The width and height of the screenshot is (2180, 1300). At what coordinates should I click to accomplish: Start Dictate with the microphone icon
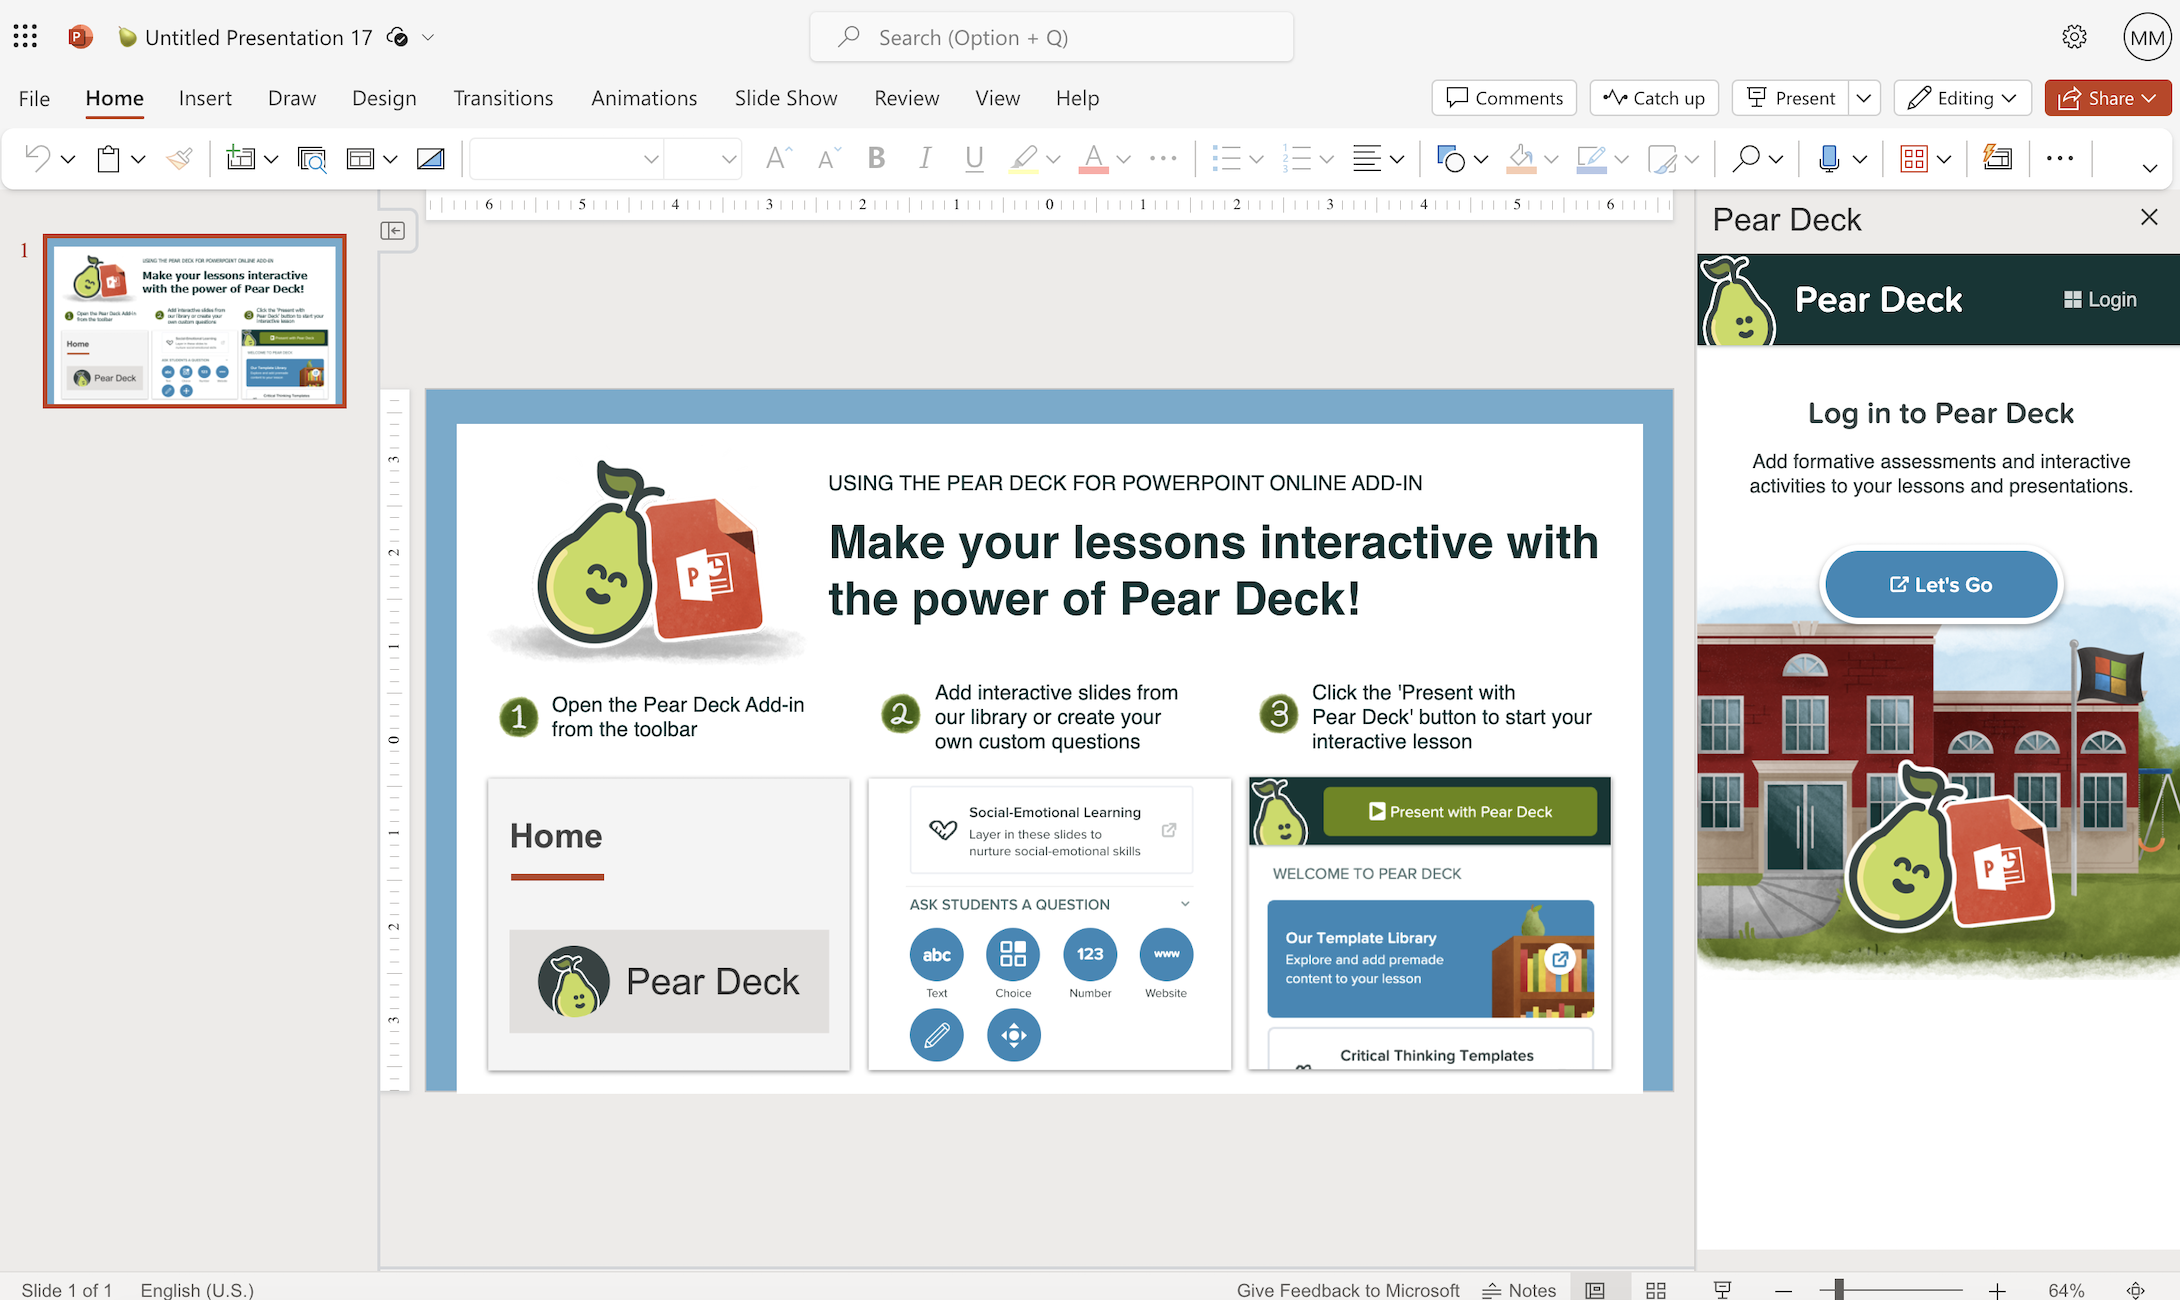point(1829,158)
